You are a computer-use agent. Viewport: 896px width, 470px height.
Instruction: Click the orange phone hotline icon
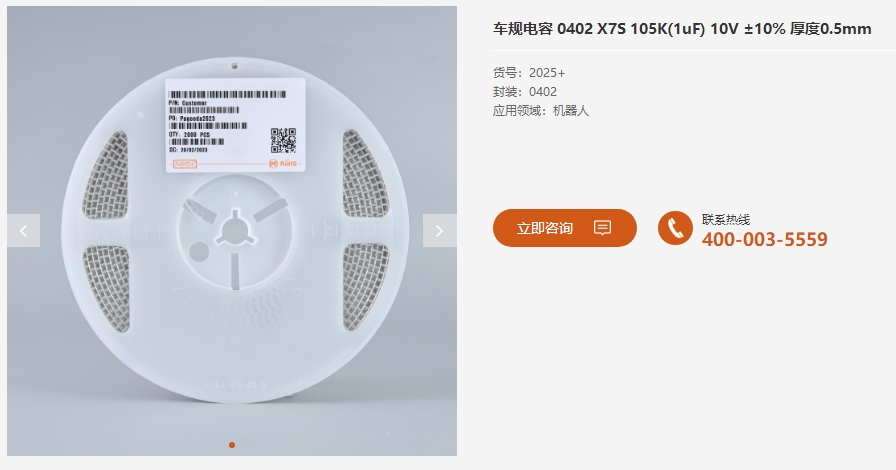pos(675,228)
